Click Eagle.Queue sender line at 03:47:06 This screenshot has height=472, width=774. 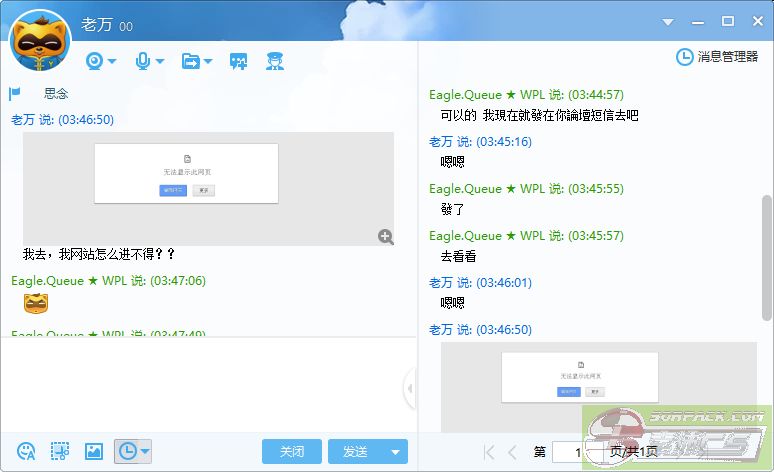(109, 280)
